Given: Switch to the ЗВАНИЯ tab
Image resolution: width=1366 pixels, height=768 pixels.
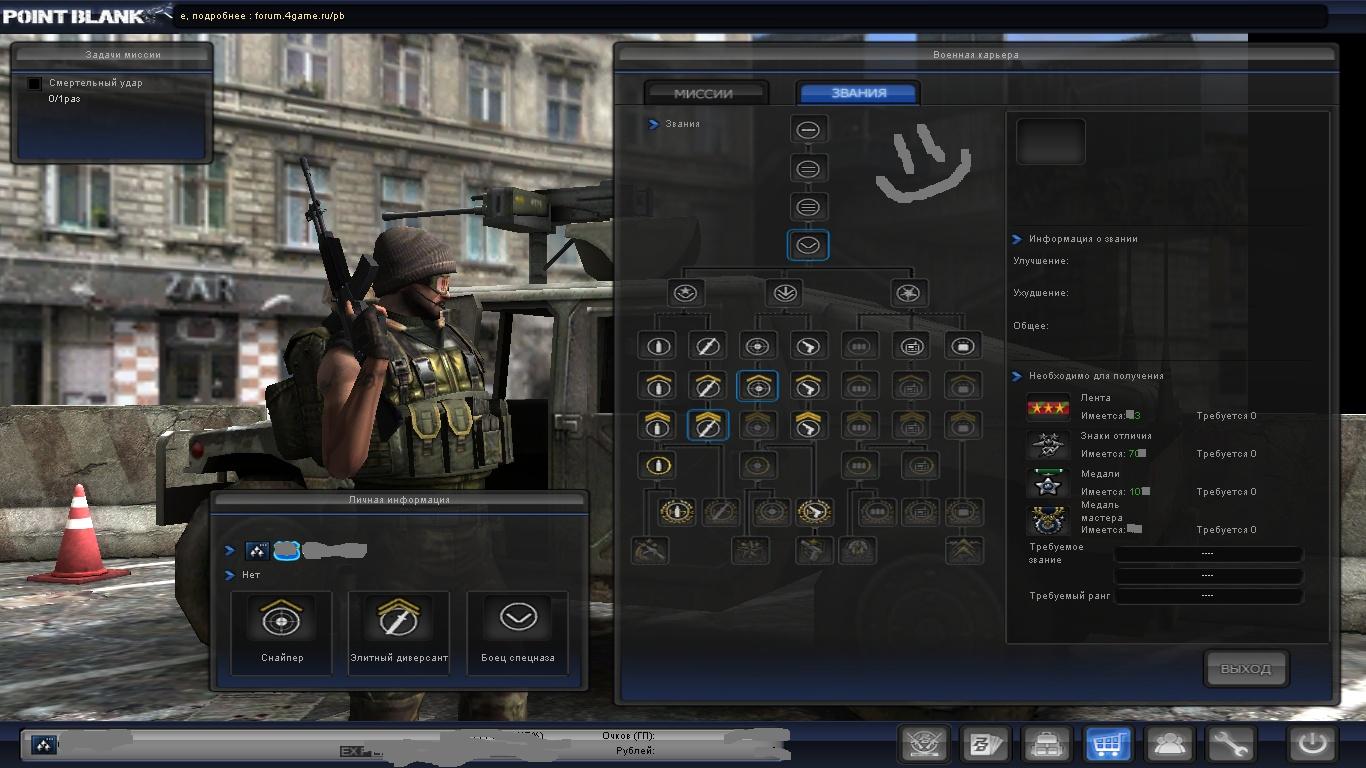Looking at the screenshot, I should tap(858, 93).
